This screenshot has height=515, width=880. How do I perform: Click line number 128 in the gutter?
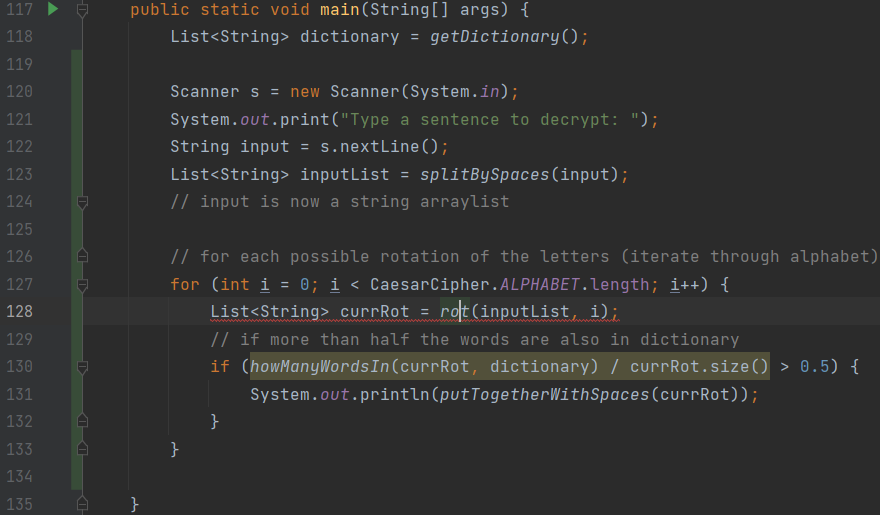coord(19,311)
